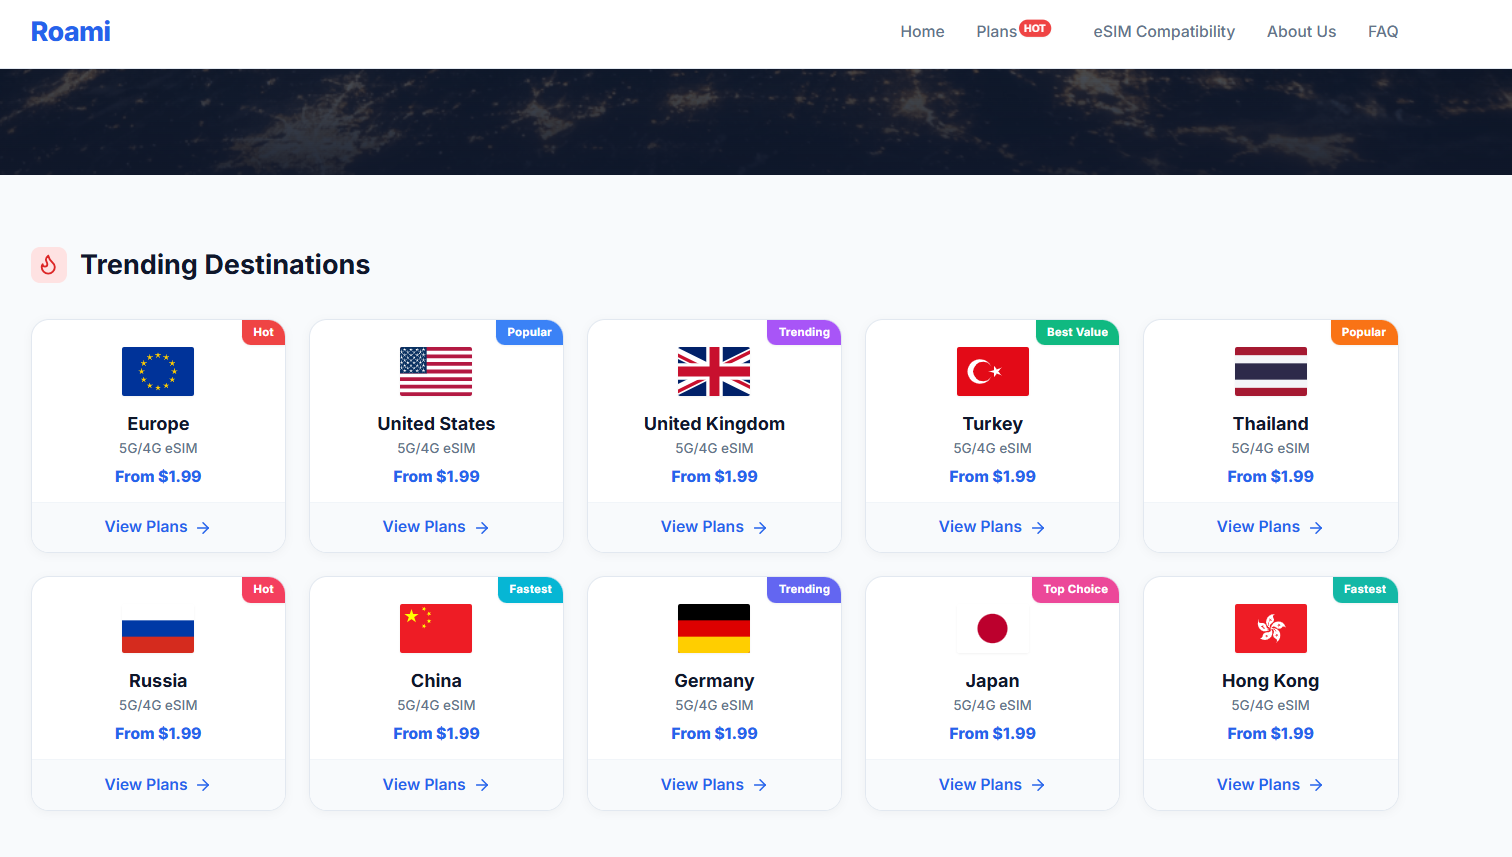Open the Plans menu item
Screen dimensions: 1512x857
tap(996, 32)
